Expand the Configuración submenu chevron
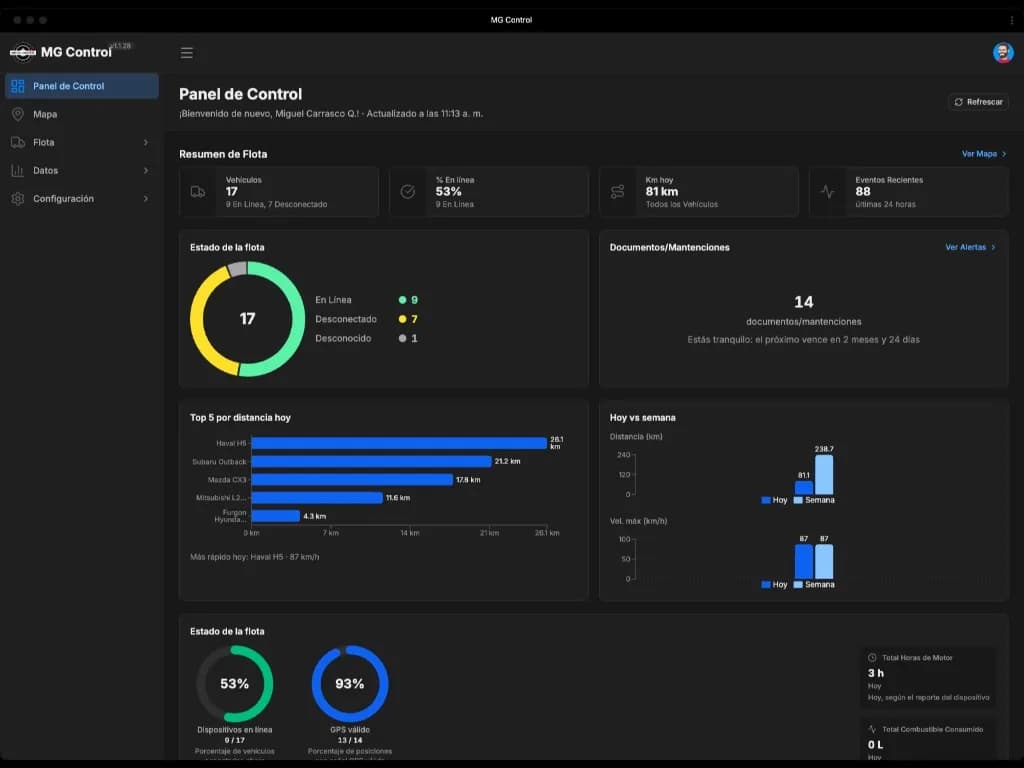 coord(146,199)
